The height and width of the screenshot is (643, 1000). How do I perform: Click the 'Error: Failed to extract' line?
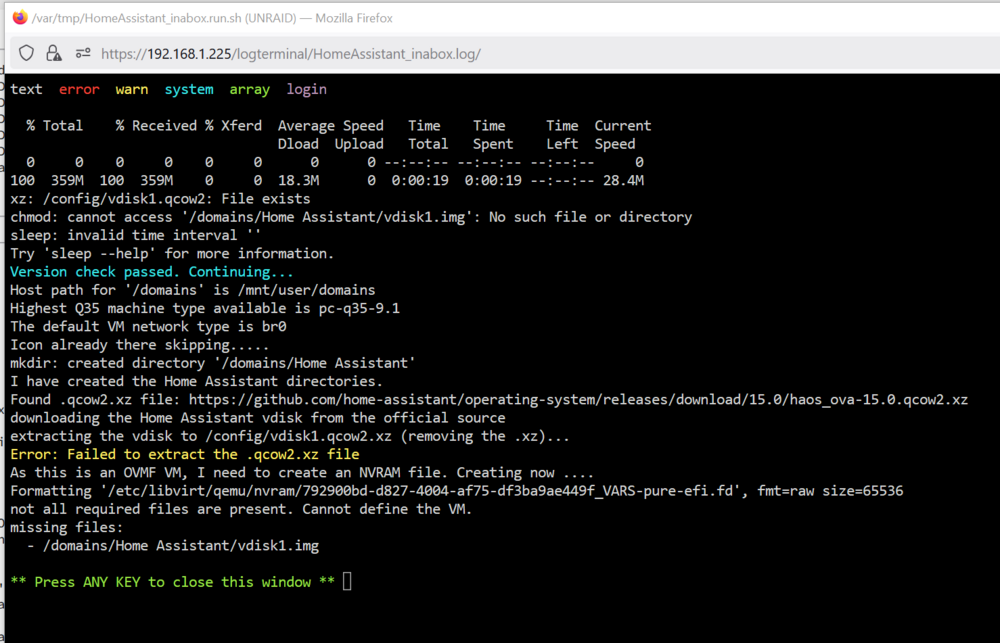pos(185,454)
